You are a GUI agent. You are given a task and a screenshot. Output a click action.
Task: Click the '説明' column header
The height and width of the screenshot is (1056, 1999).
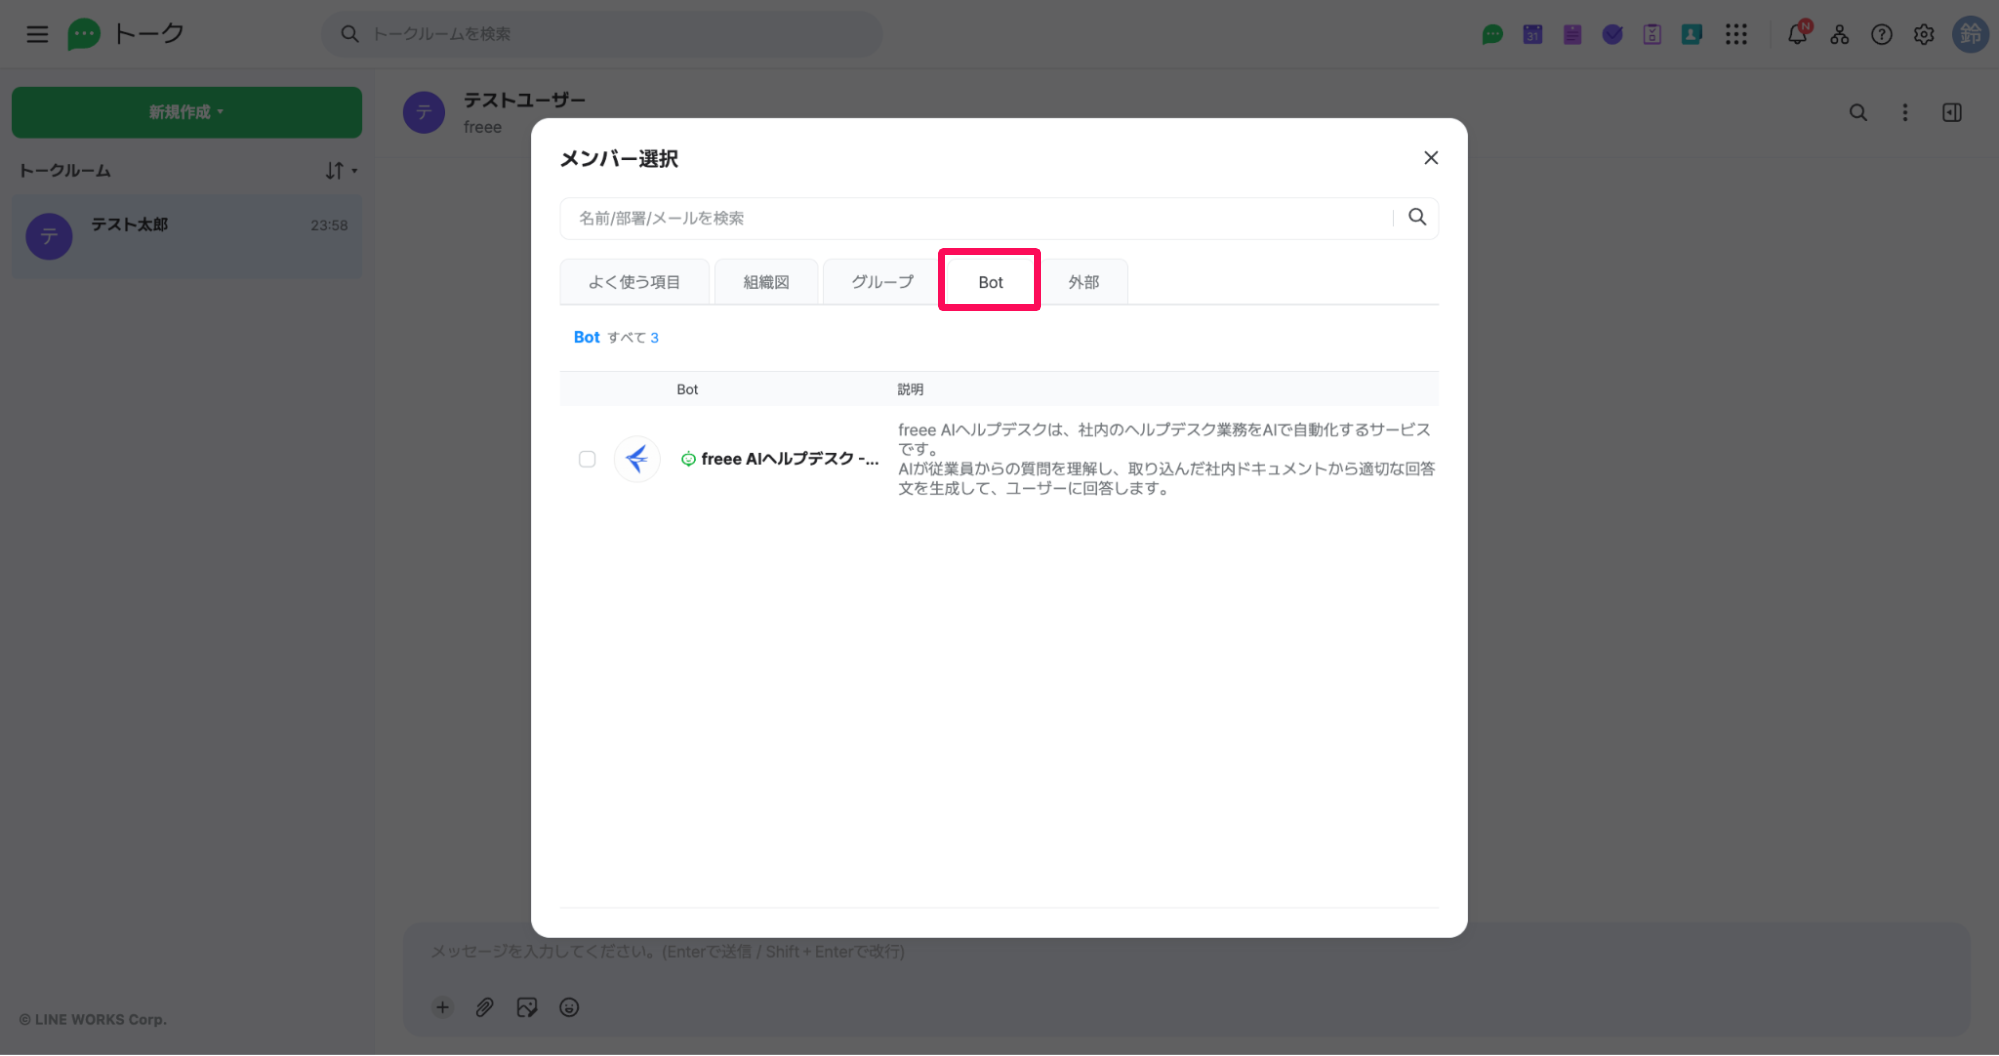tap(910, 389)
